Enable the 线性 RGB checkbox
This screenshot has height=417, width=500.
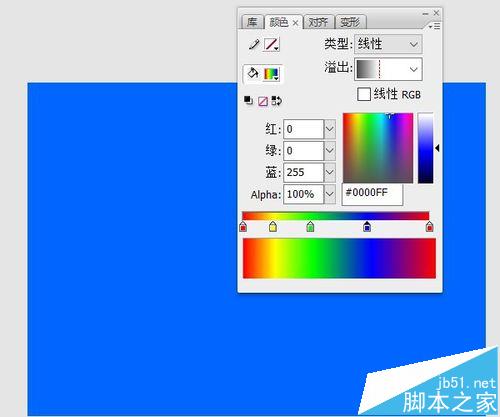(x=364, y=94)
